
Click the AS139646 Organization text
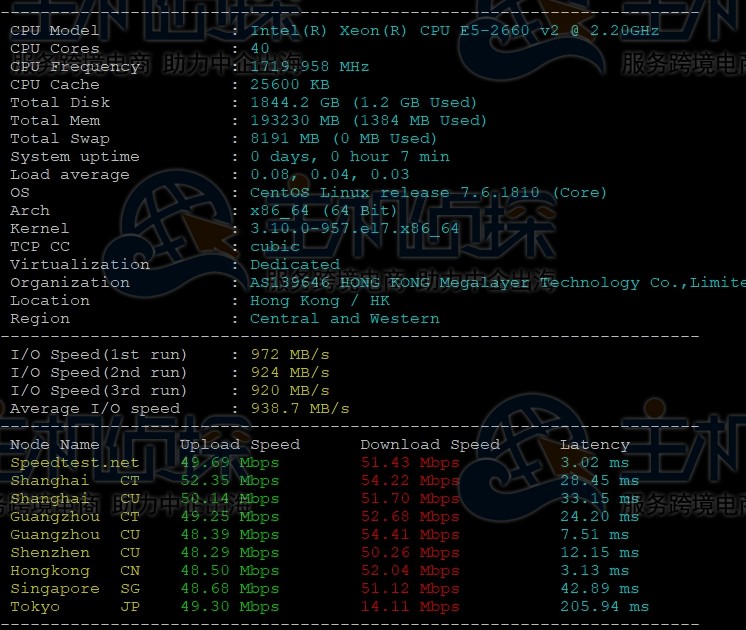point(498,283)
